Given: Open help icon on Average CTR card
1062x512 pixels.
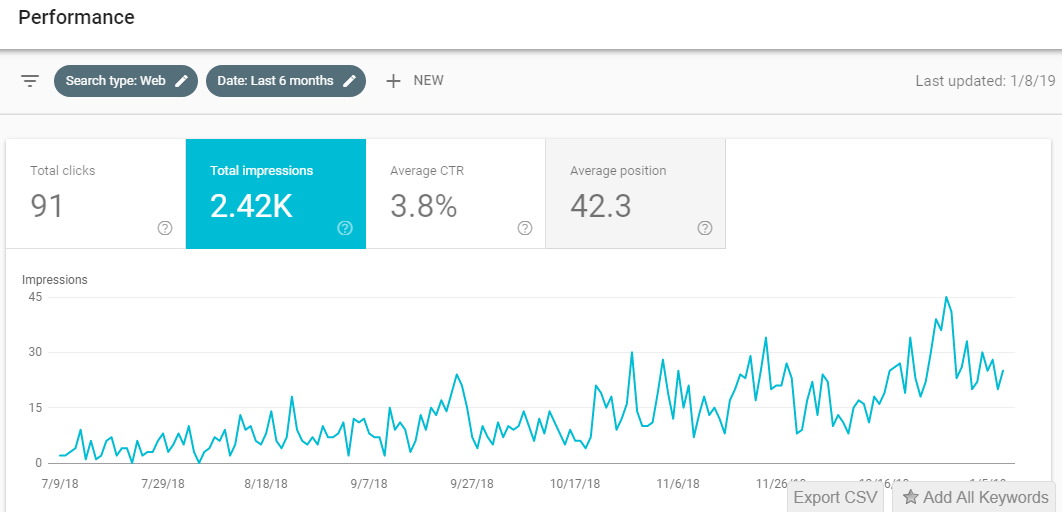Looking at the screenshot, I should coord(525,228).
